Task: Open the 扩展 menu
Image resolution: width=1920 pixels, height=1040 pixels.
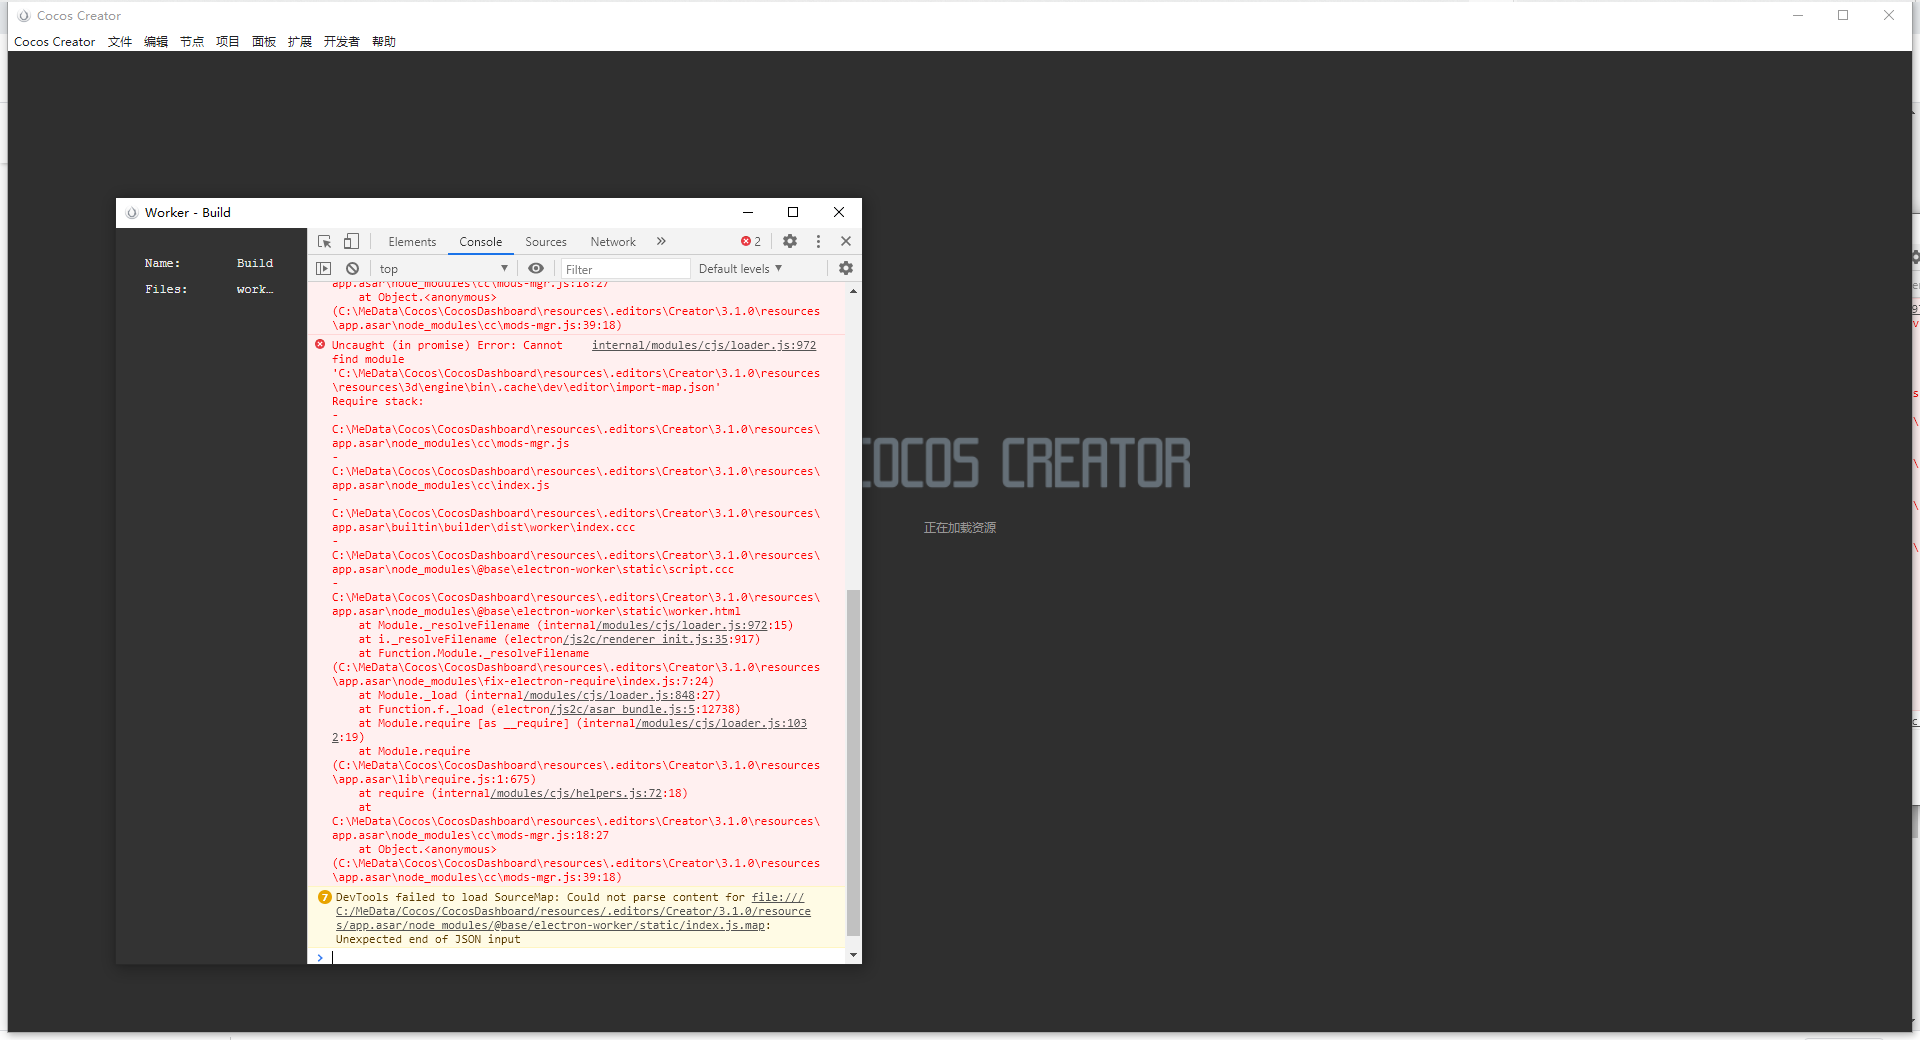Action: (300, 42)
